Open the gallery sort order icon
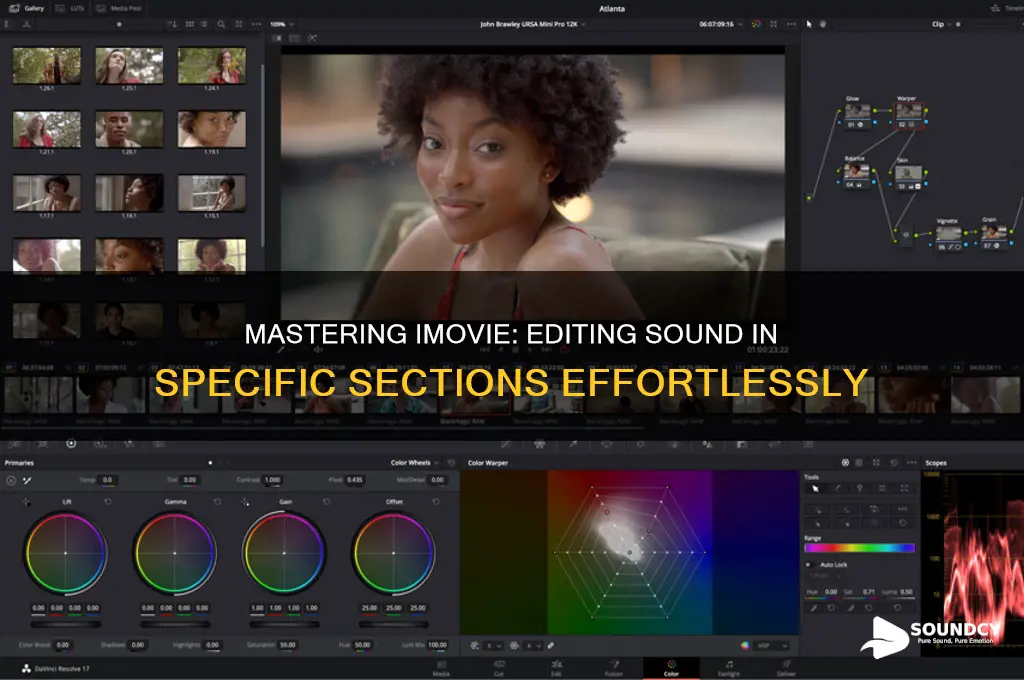The height and width of the screenshot is (680, 1024). click(172, 24)
